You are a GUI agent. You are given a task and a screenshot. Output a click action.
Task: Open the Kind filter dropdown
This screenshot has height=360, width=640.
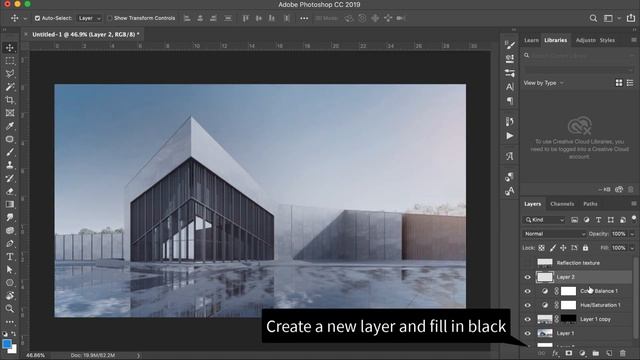[x=544, y=220]
